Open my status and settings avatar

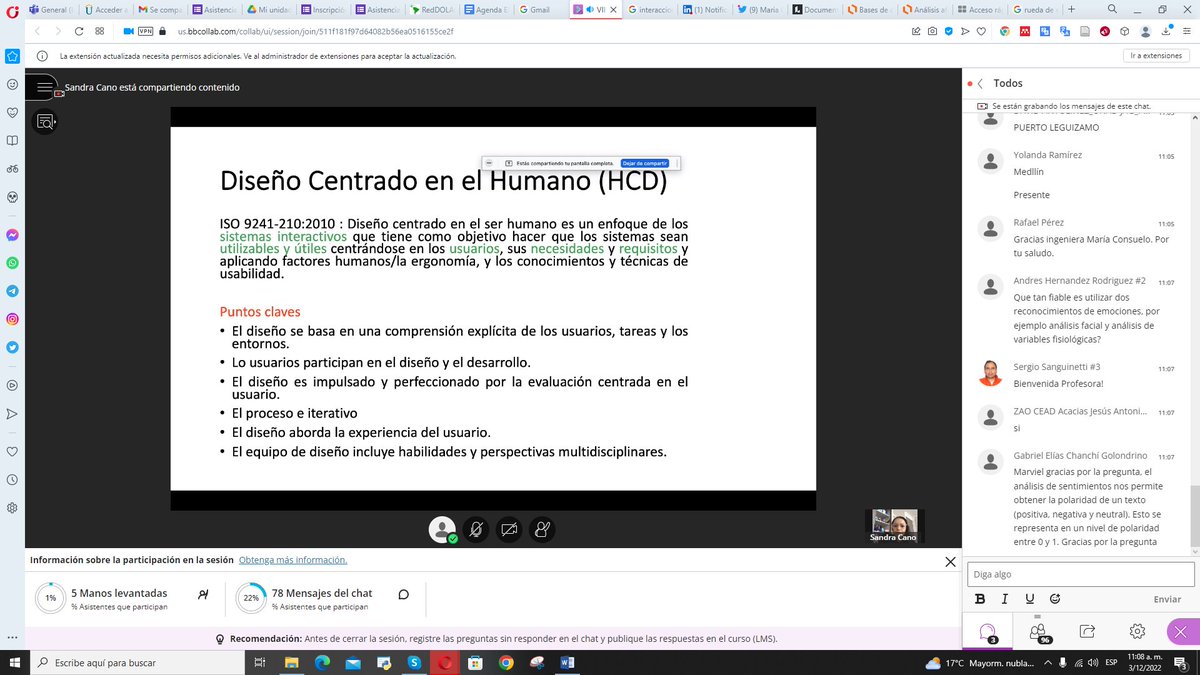pyautogui.click(x=442, y=529)
